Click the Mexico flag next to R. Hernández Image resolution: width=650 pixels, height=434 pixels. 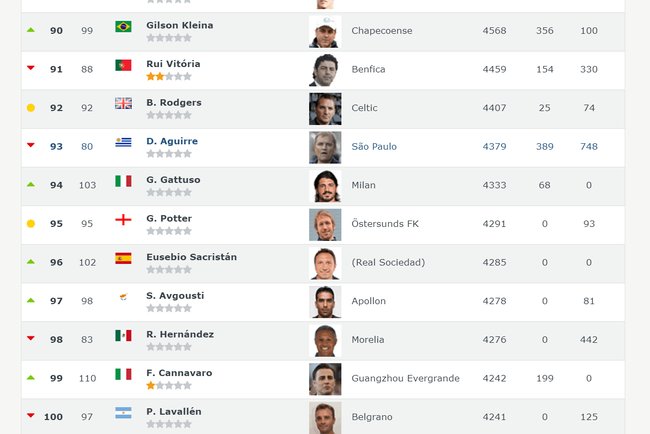point(123,335)
